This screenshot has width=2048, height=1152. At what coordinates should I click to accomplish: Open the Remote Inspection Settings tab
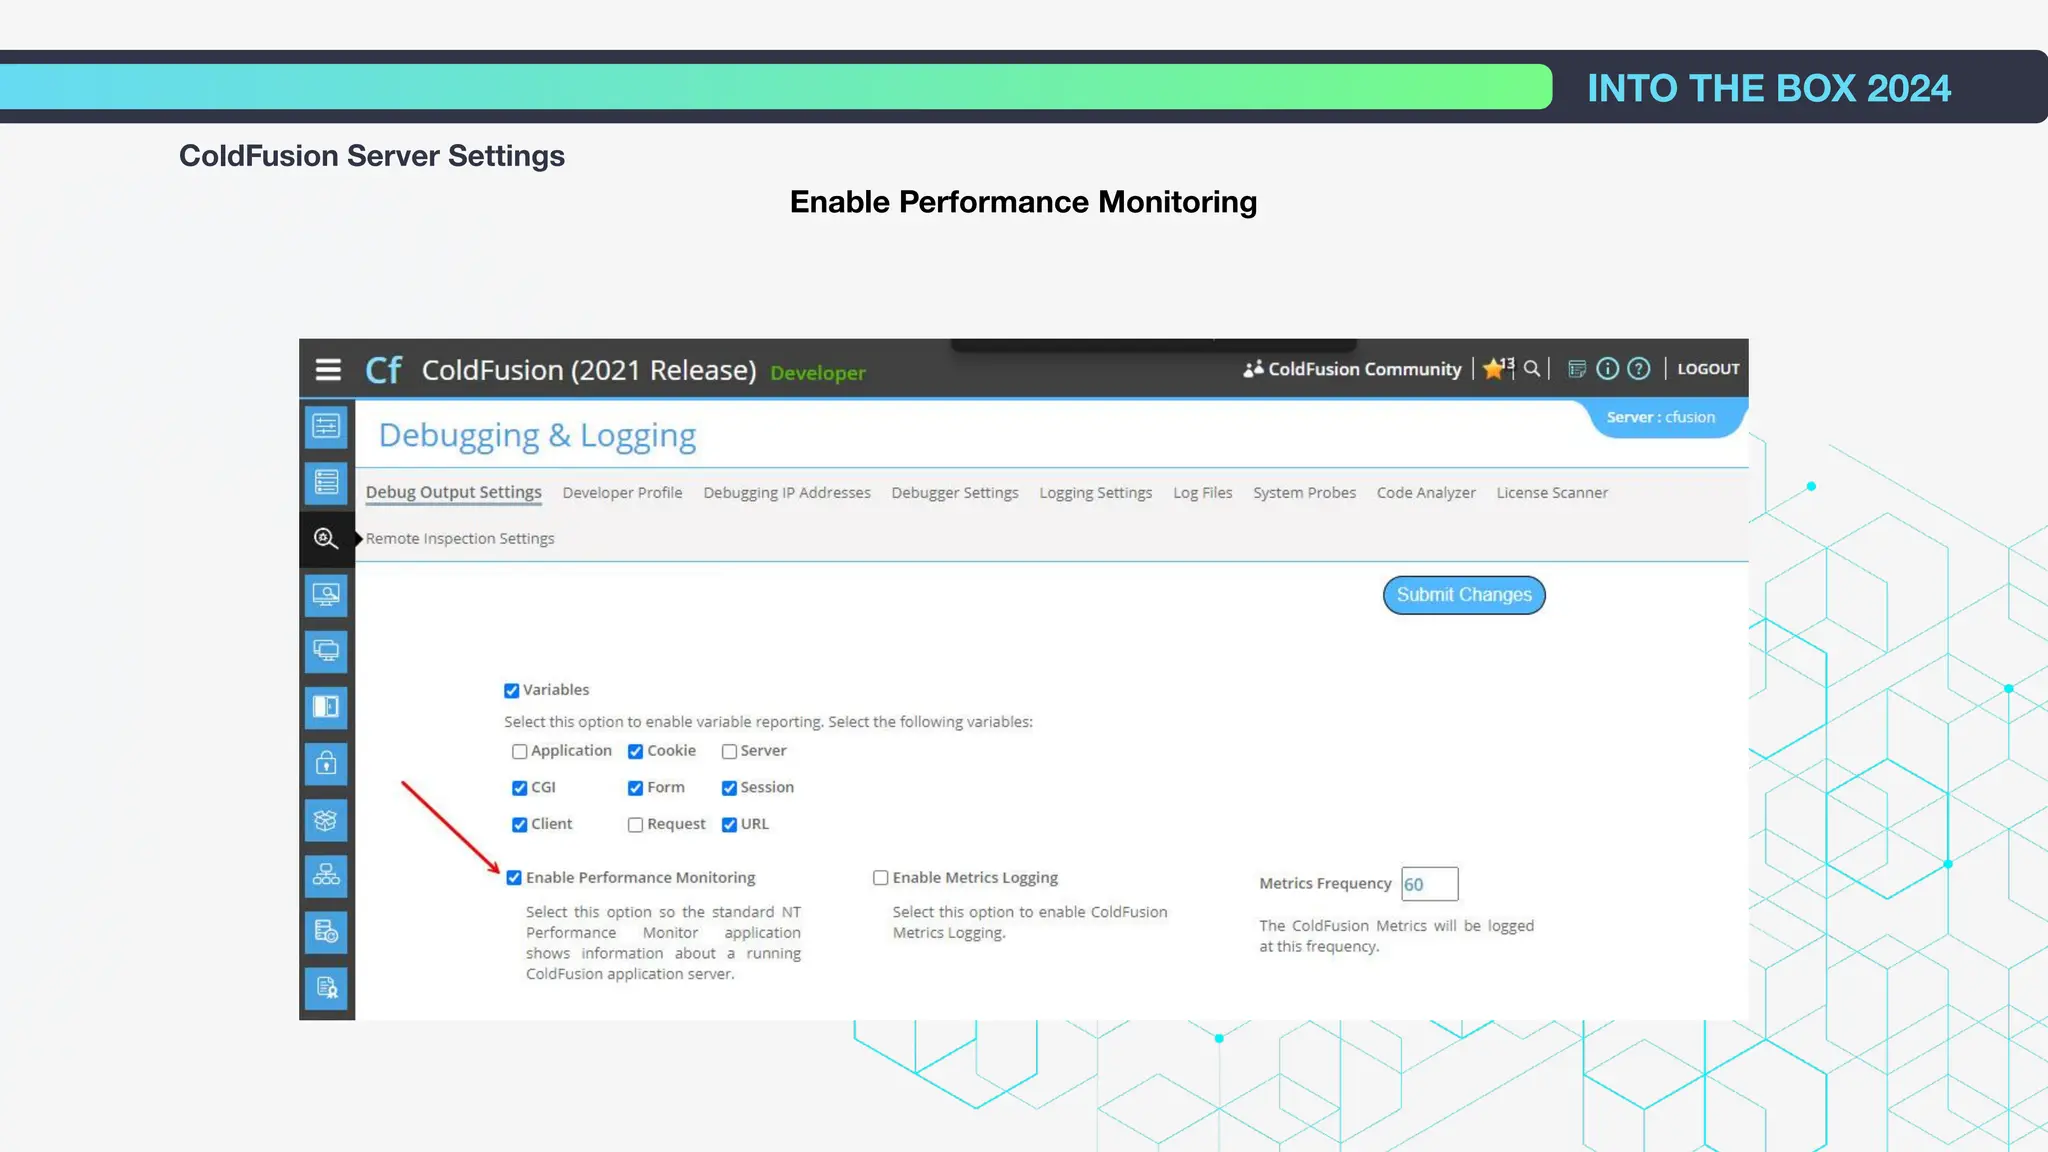pos(460,539)
